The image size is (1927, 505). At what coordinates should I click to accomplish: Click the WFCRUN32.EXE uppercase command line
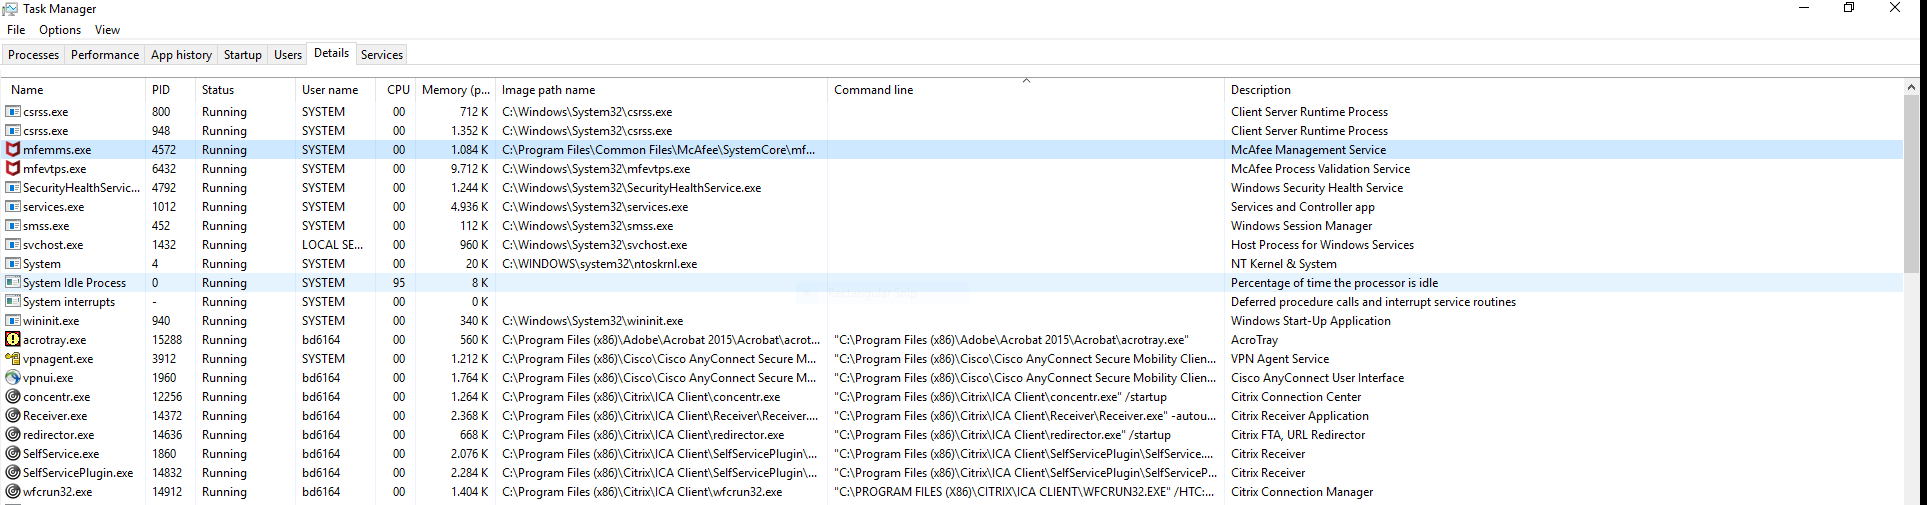coord(1024,492)
